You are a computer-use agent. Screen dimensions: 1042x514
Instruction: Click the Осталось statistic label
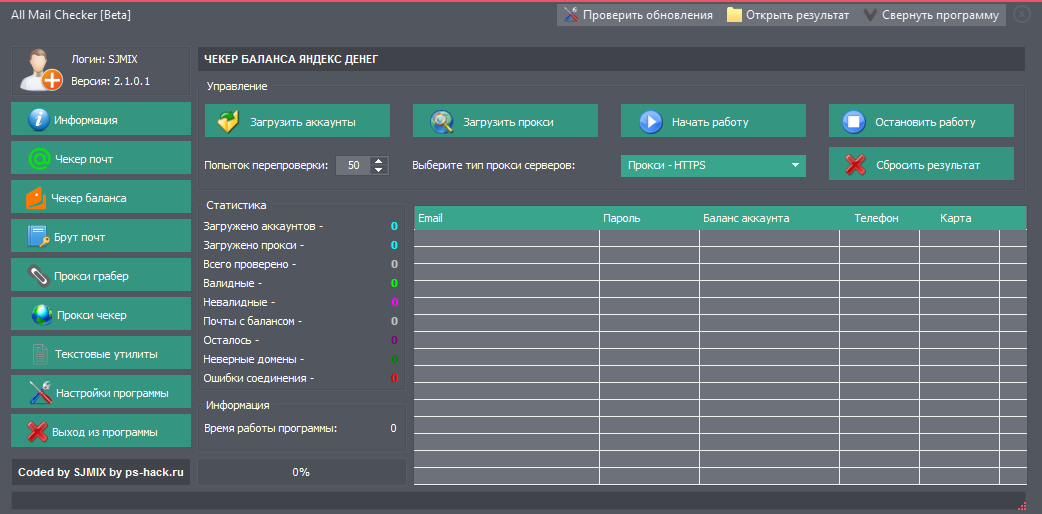tap(231, 340)
